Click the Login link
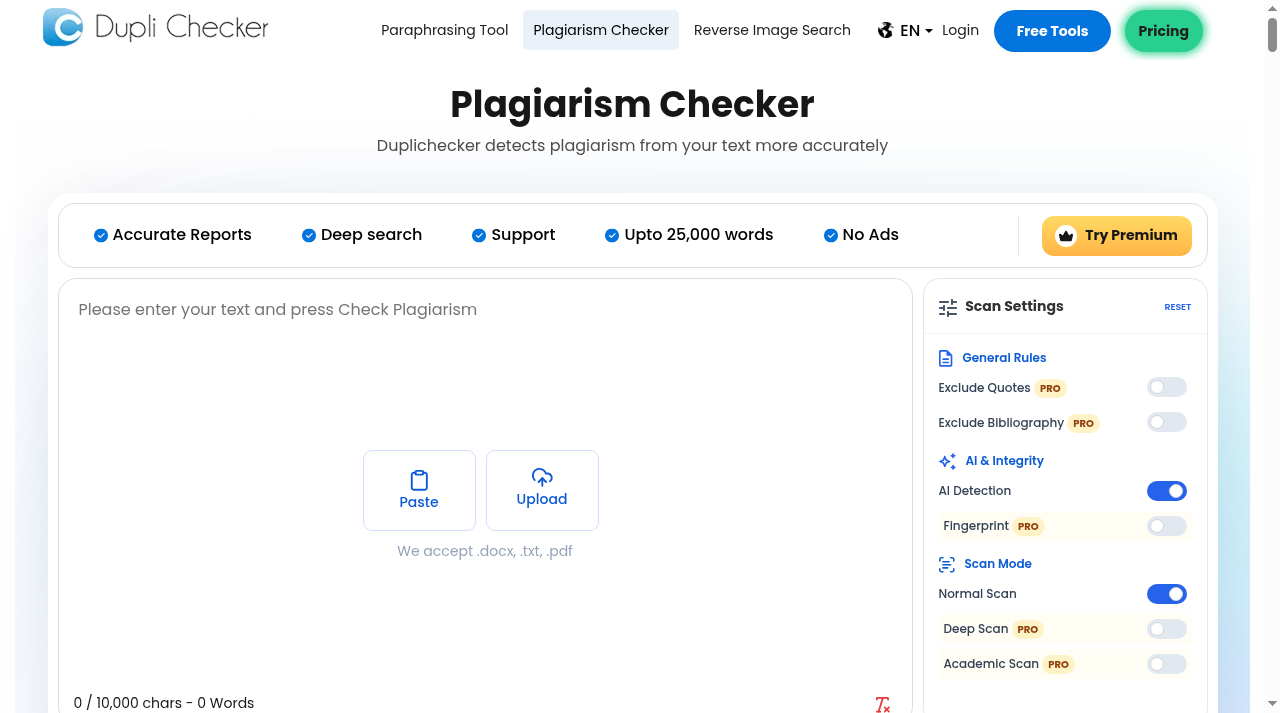Screen dimensions: 1280x713 pos(960,30)
